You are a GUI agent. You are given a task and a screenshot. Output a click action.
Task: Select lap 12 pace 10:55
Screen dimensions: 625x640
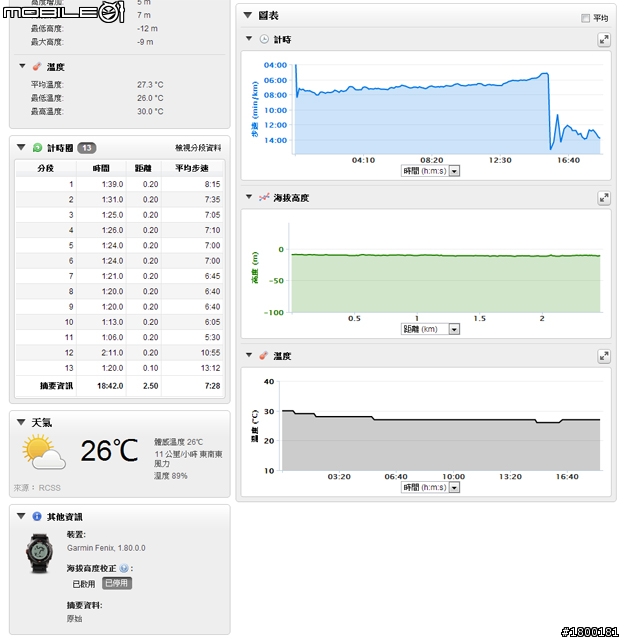point(210,353)
